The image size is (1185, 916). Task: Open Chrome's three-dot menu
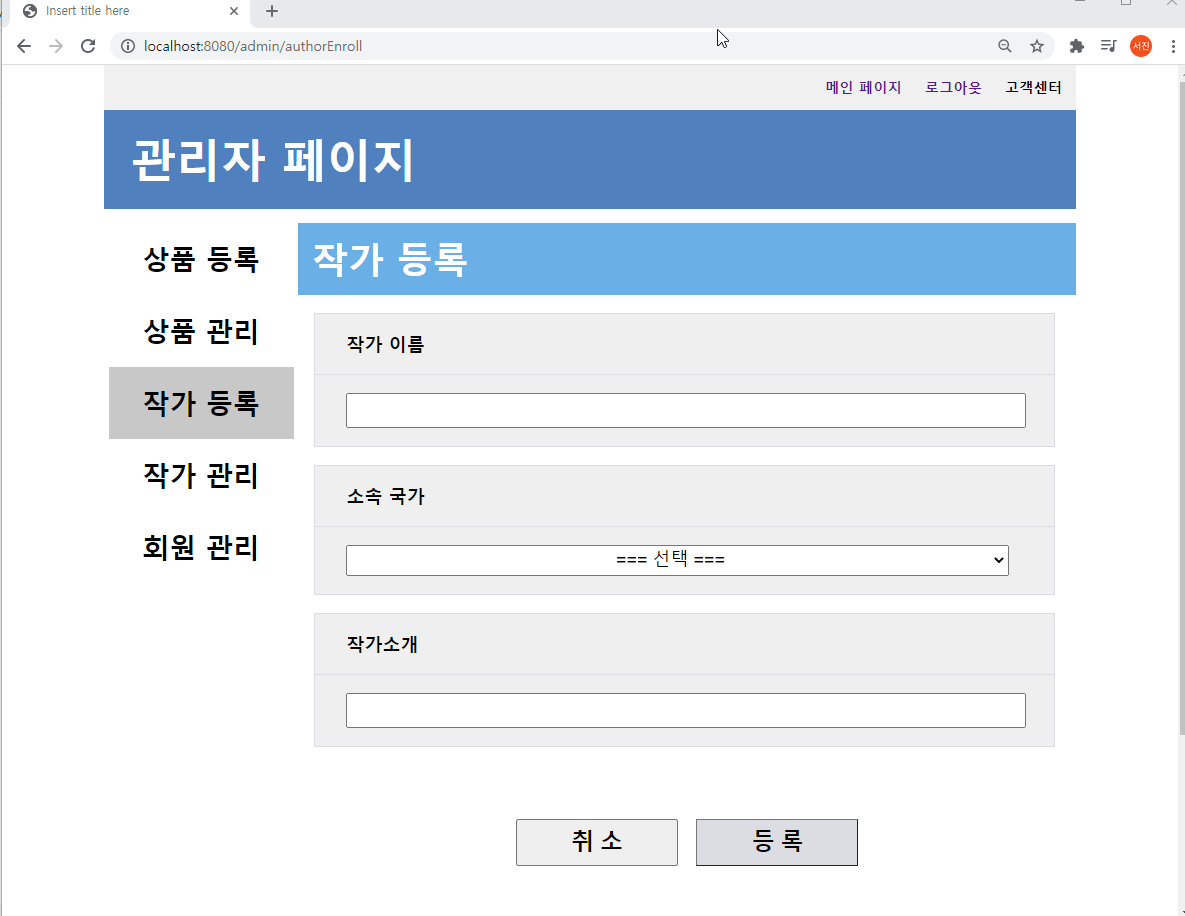click(1173, 46)
